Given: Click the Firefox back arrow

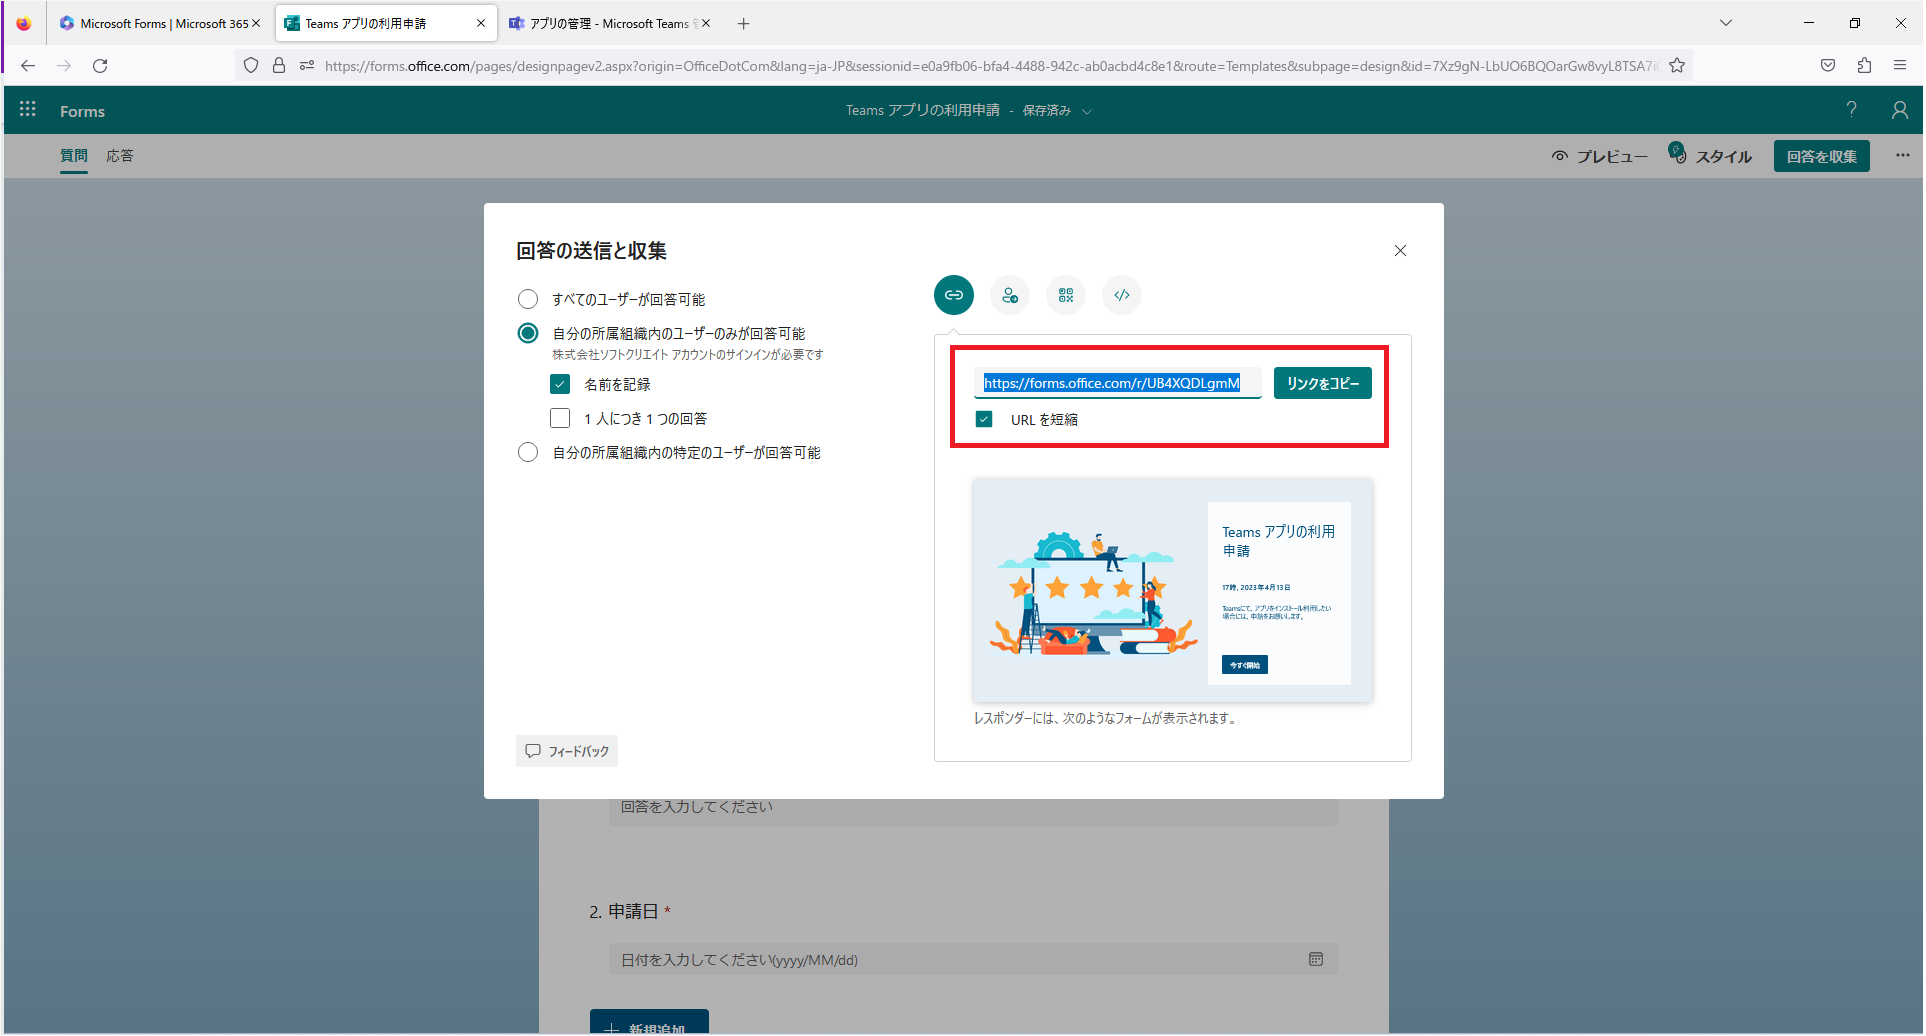Looking at the screenshot, I should point(28,66).
